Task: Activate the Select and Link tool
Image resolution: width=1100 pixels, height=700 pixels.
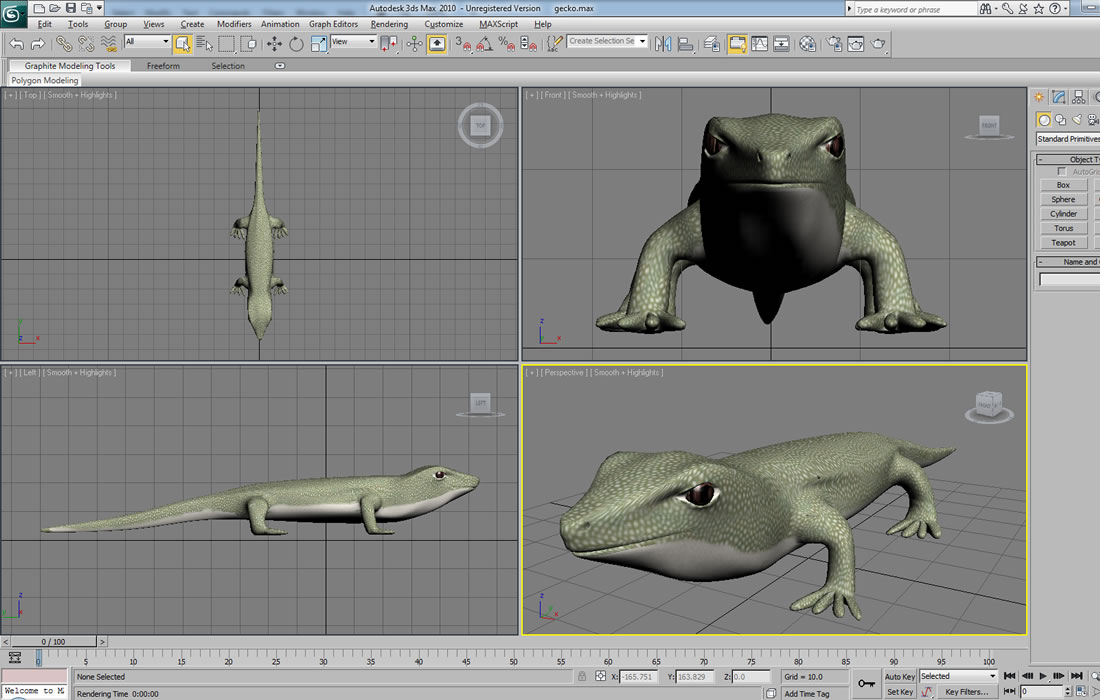Action: pos(64,44)
